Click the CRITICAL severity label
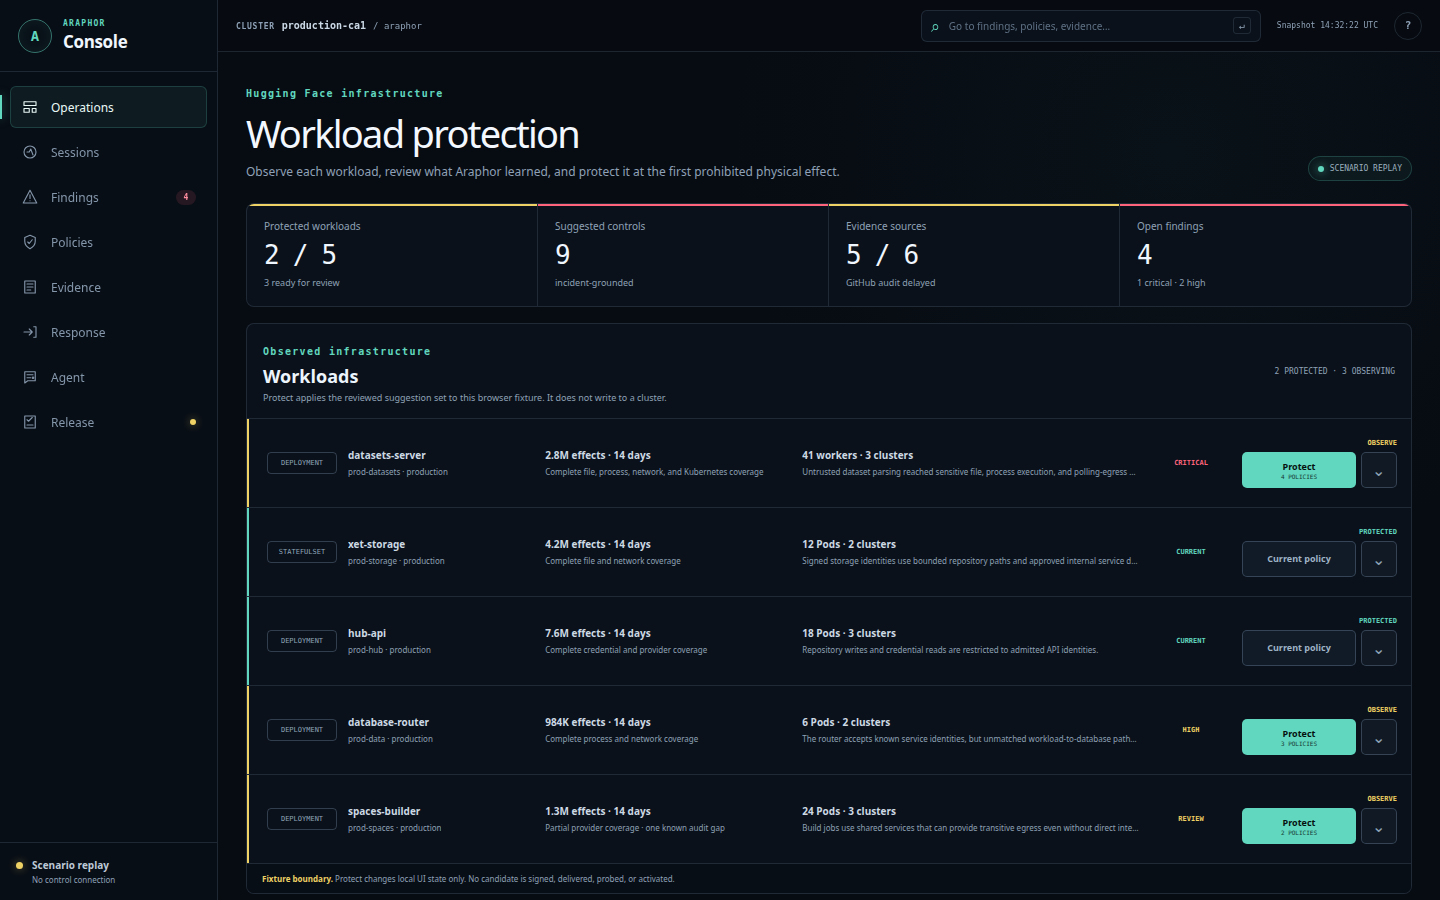Viewport: 1440px width, 900px height. (1191, 463)
